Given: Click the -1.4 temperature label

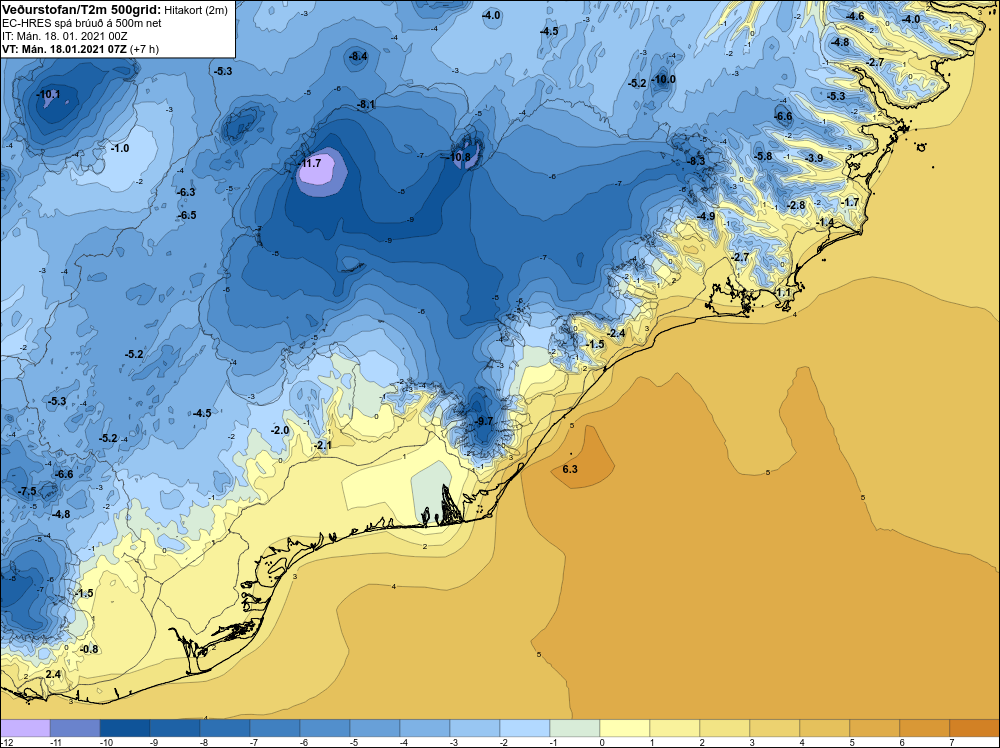Looking at the screenshot, I should tap(825, 222).
